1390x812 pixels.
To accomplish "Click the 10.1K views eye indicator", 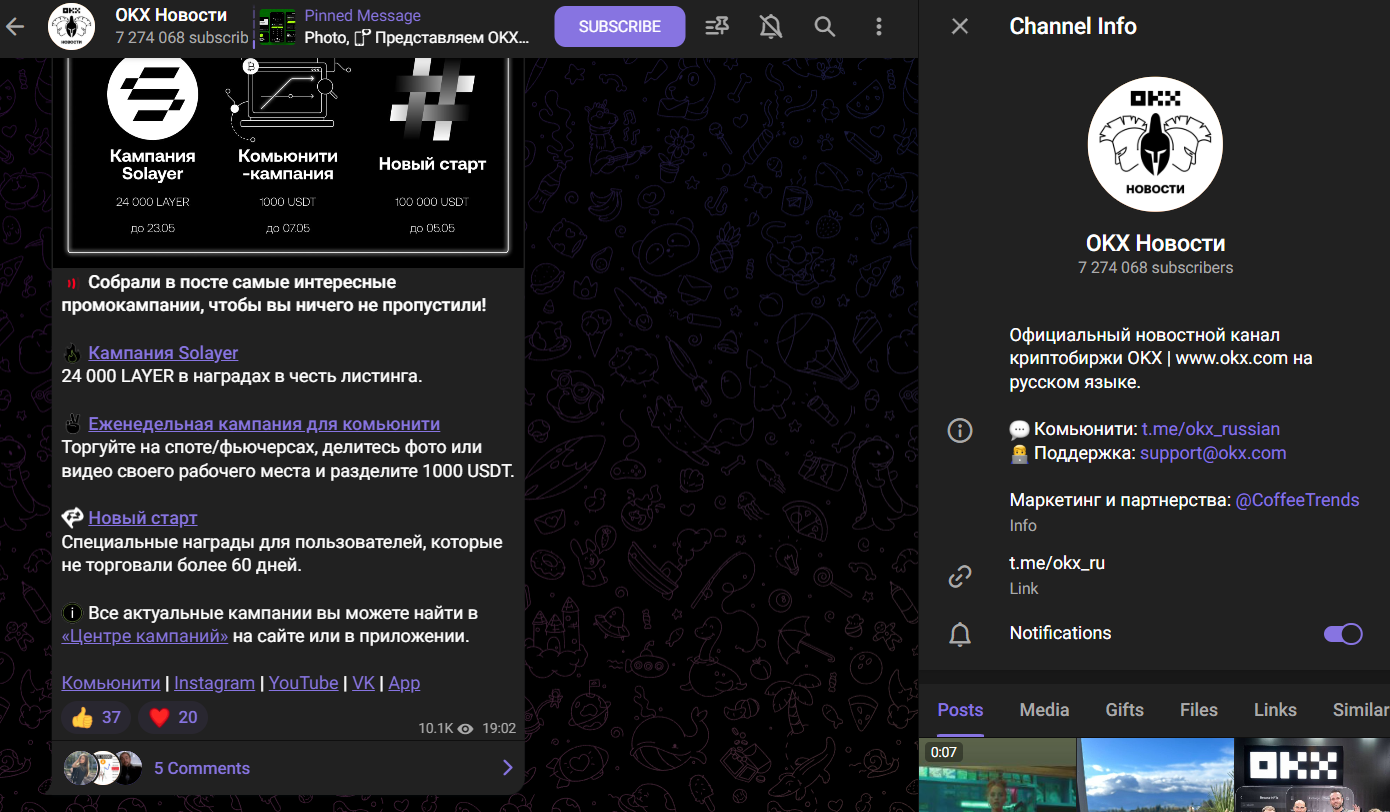I will [x=445, y=729].
